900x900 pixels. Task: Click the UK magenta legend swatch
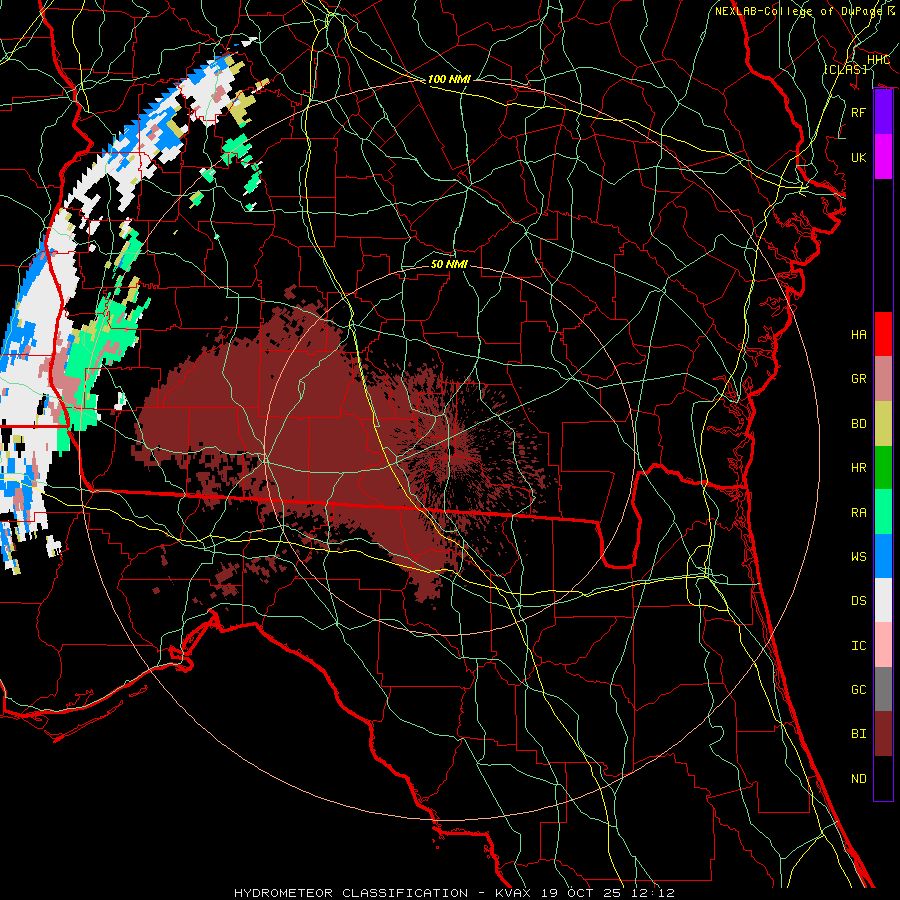pyautogui.click(x=883, y=157)
